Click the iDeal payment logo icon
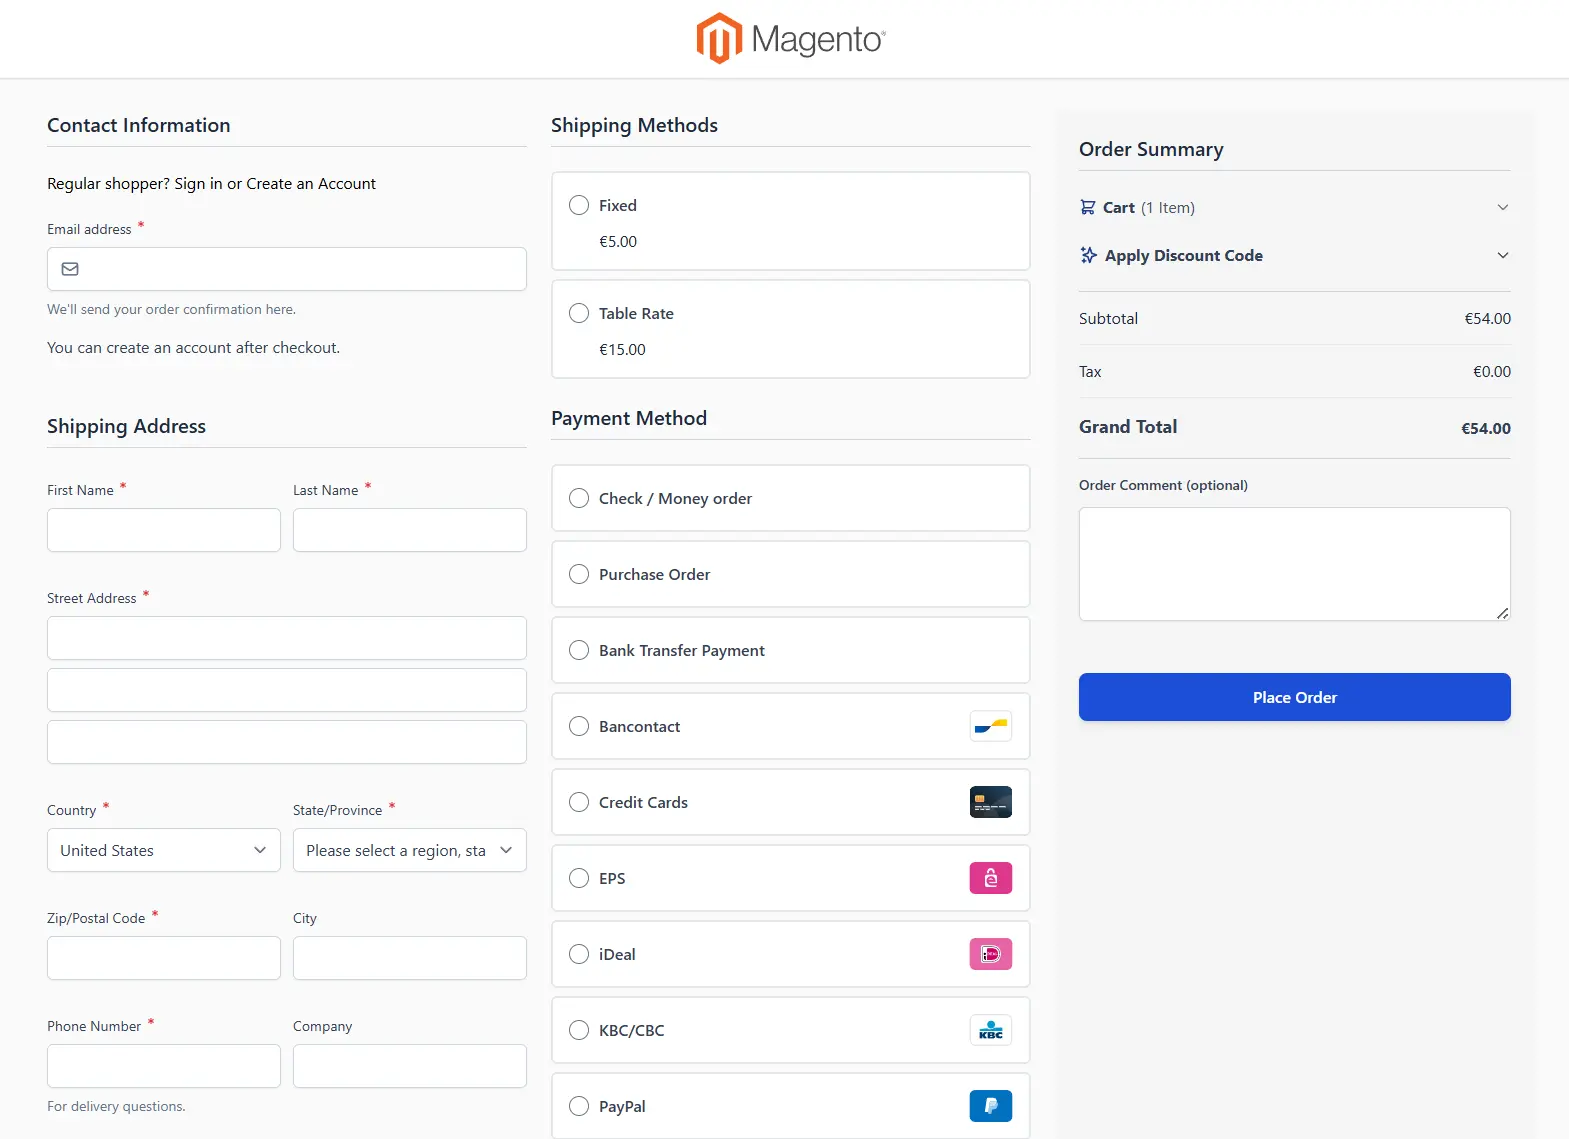1569x1139 pixels. [990, 954]
